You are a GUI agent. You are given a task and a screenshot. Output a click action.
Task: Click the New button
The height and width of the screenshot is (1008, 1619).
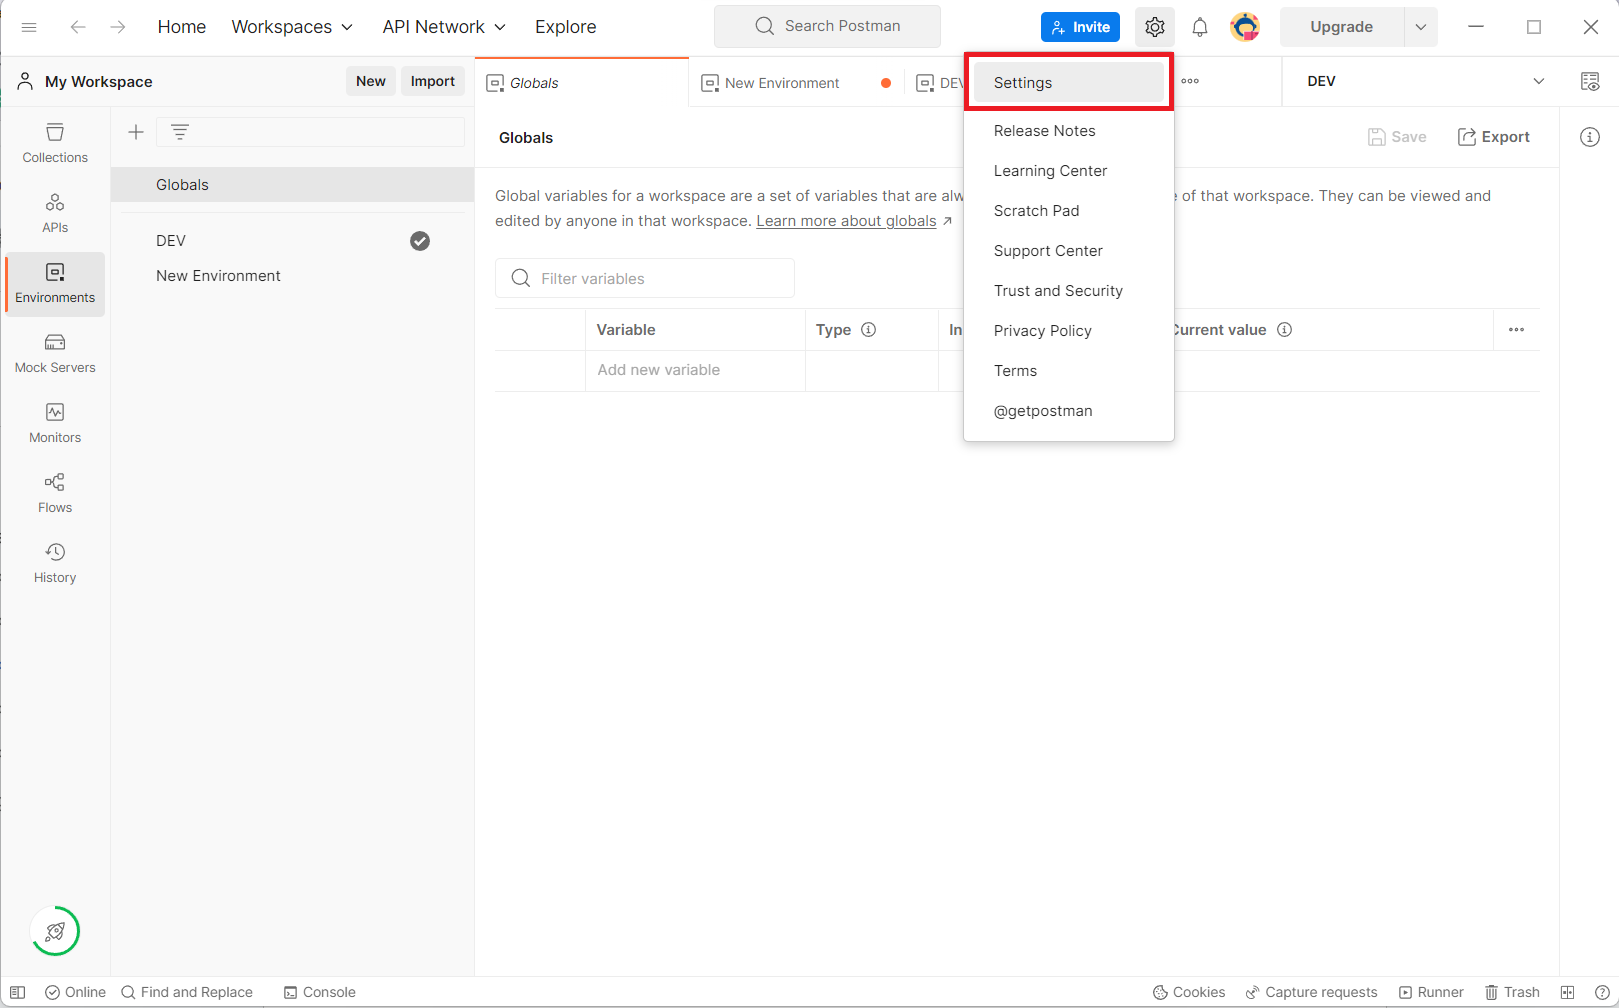coord(371,81)
